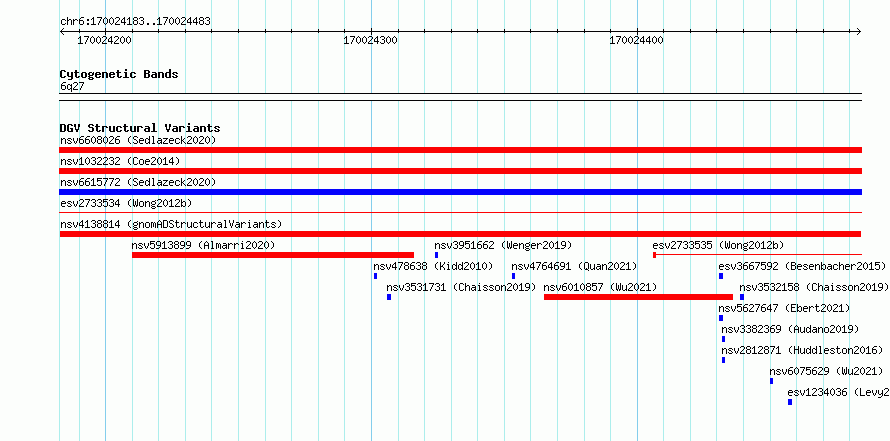Click the blue marker under nsv6075629
Image resolution: width=890 pixels, height=441 pixels.
(771, 381)
